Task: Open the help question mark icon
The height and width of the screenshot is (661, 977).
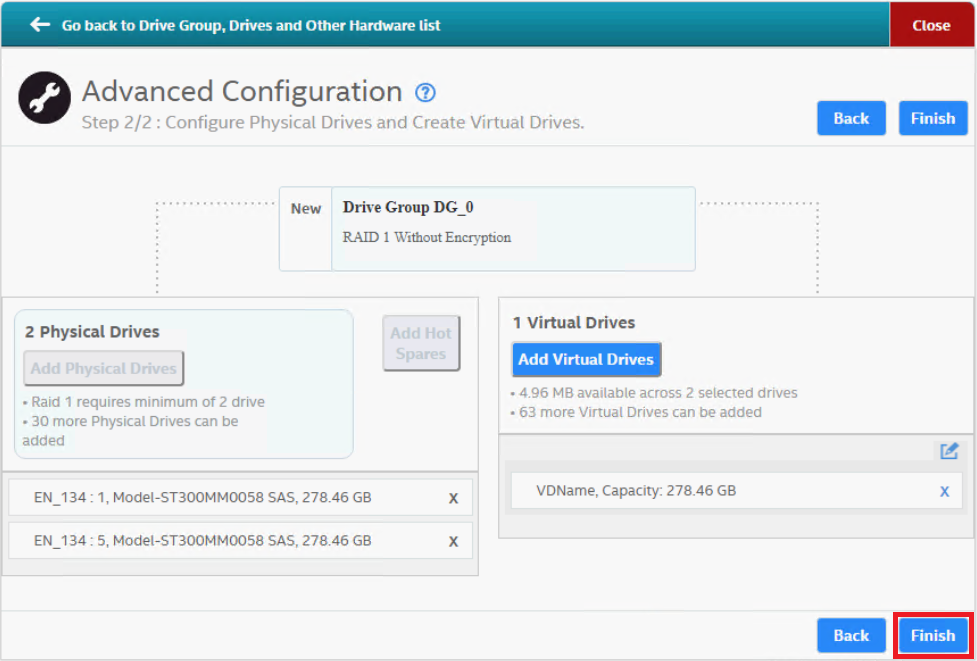Action: (x=425, y=93)
